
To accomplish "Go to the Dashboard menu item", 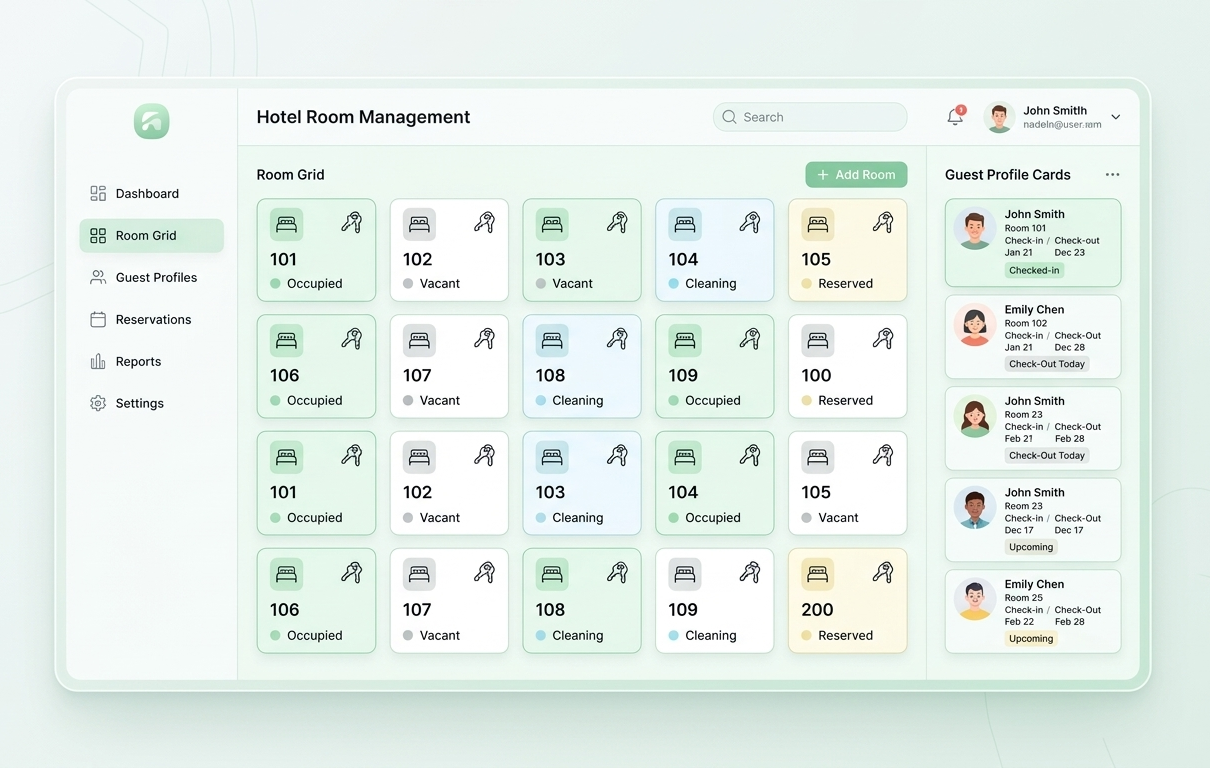I will [147, 194].
